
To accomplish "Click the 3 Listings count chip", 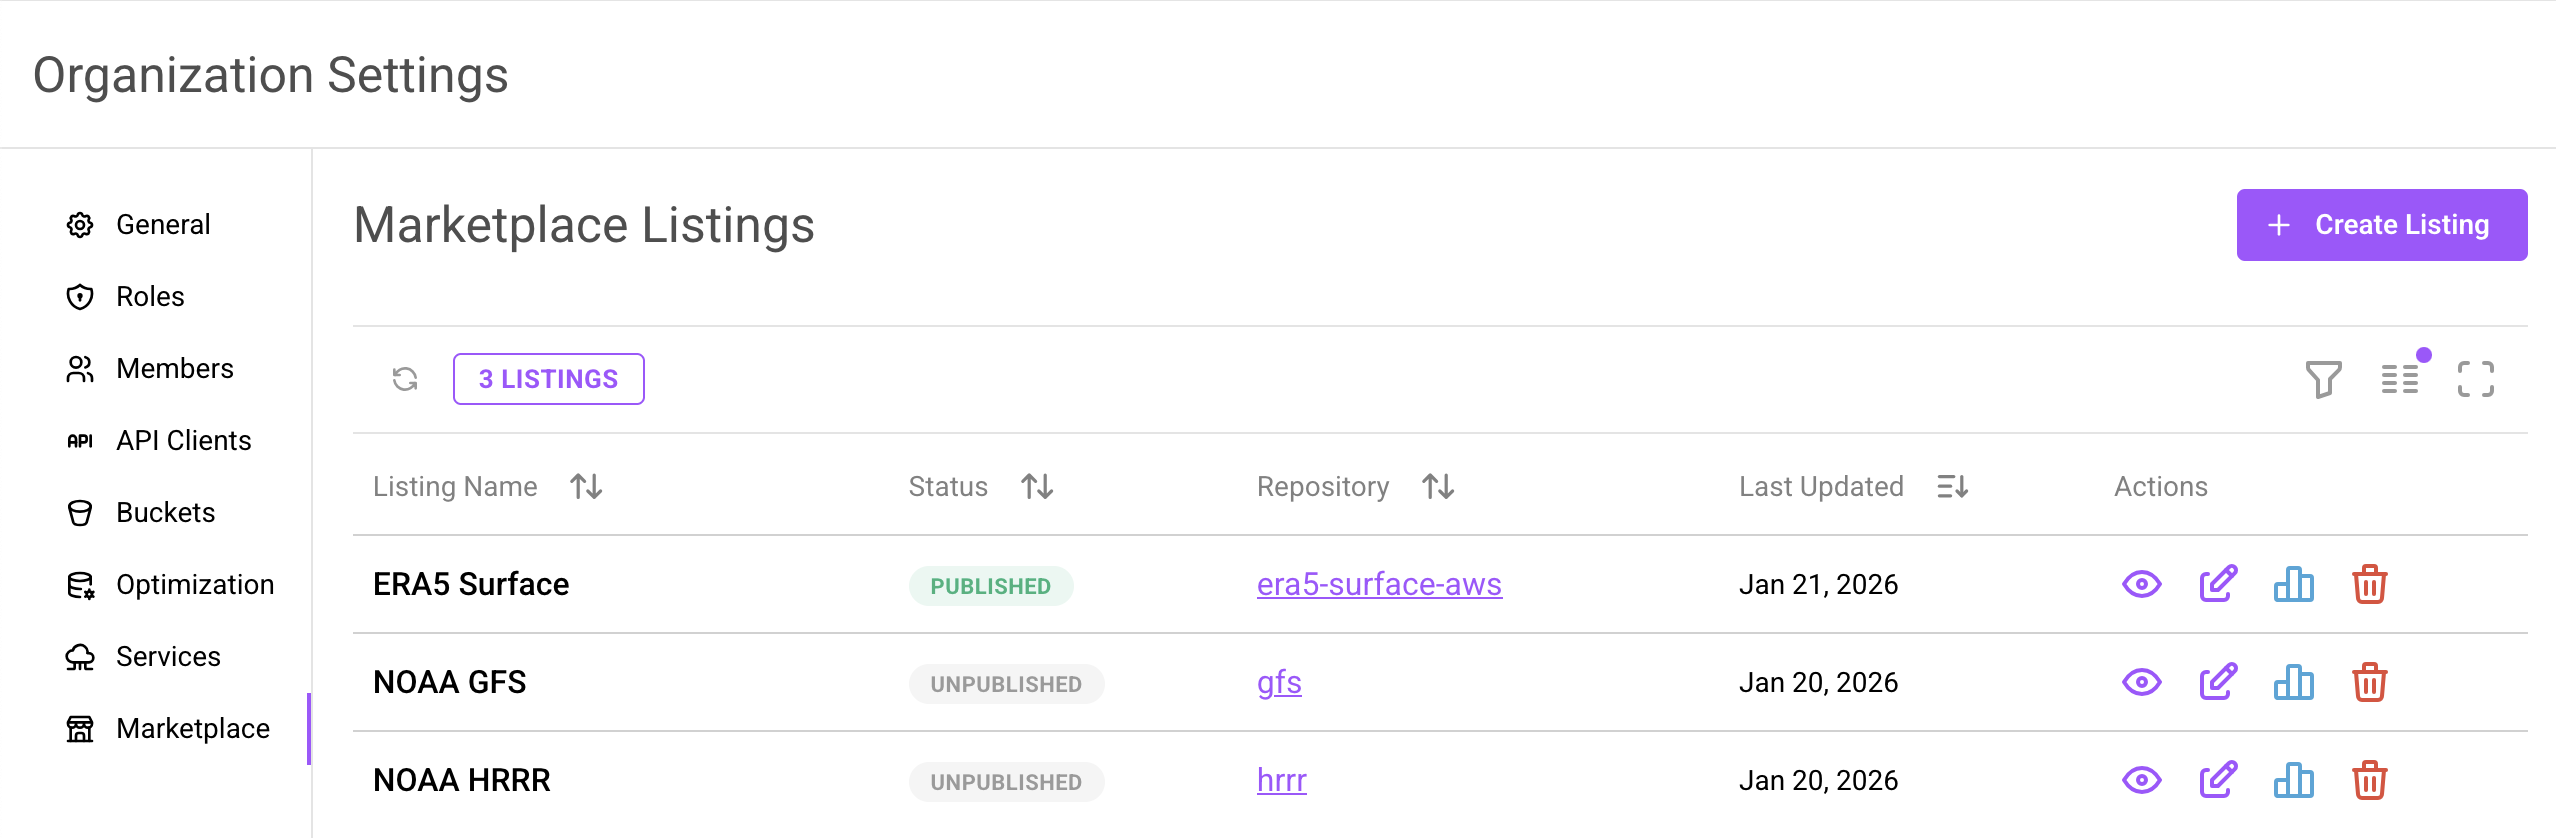I will tap(548, 378).
